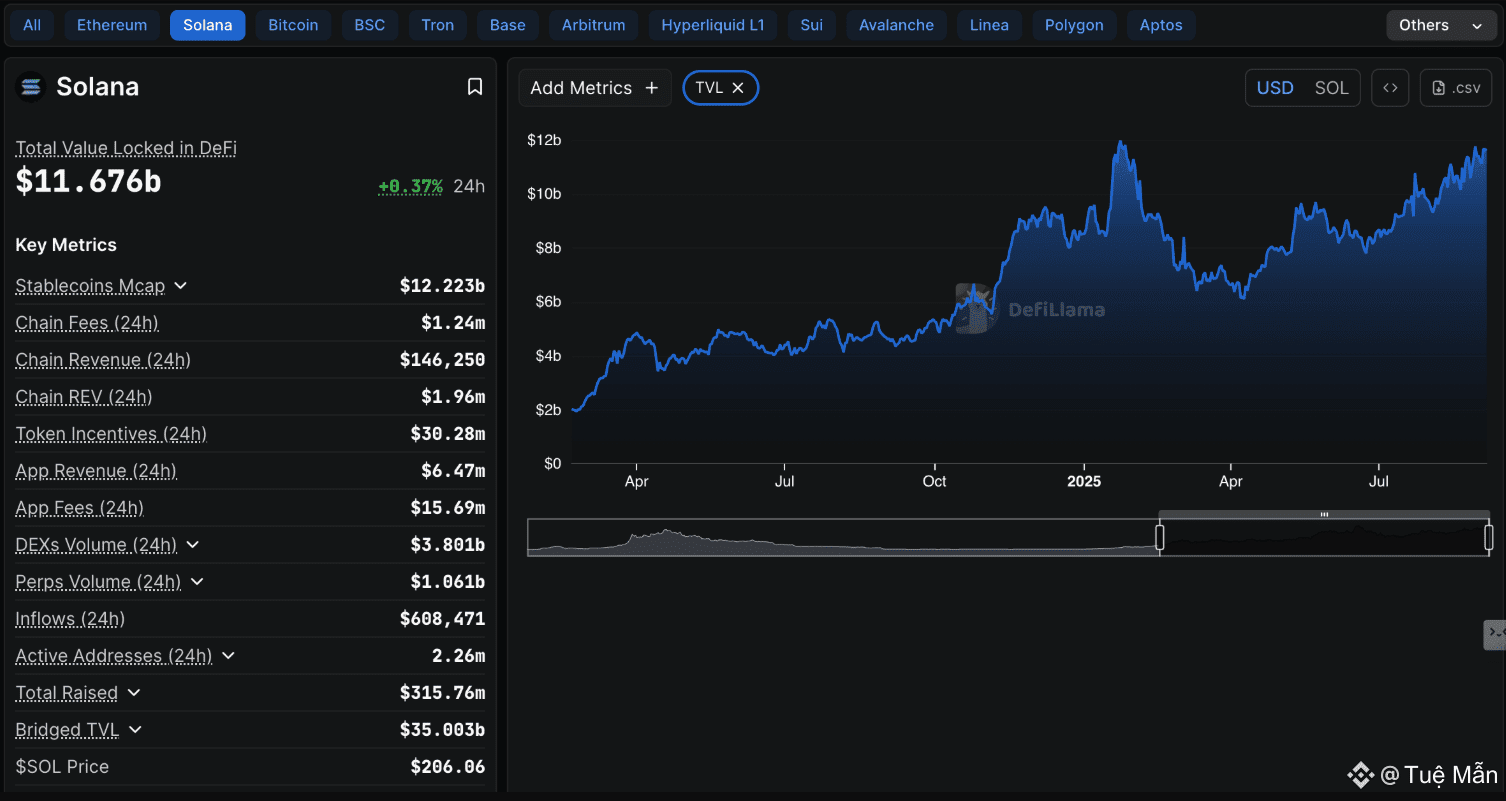This screenshot has height=801, width=1506.
Task: Click the Chain REV (24h) label
Action: (x=84, y=397)
